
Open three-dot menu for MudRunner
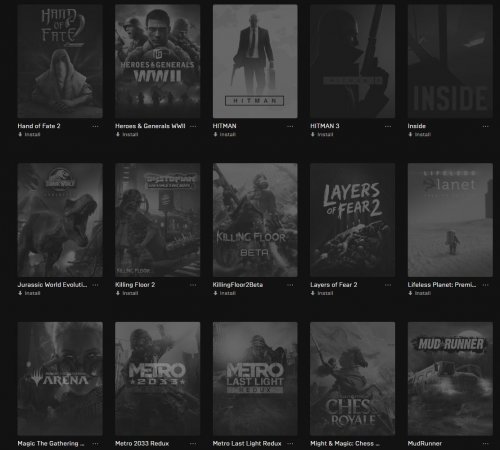[485, 444]
